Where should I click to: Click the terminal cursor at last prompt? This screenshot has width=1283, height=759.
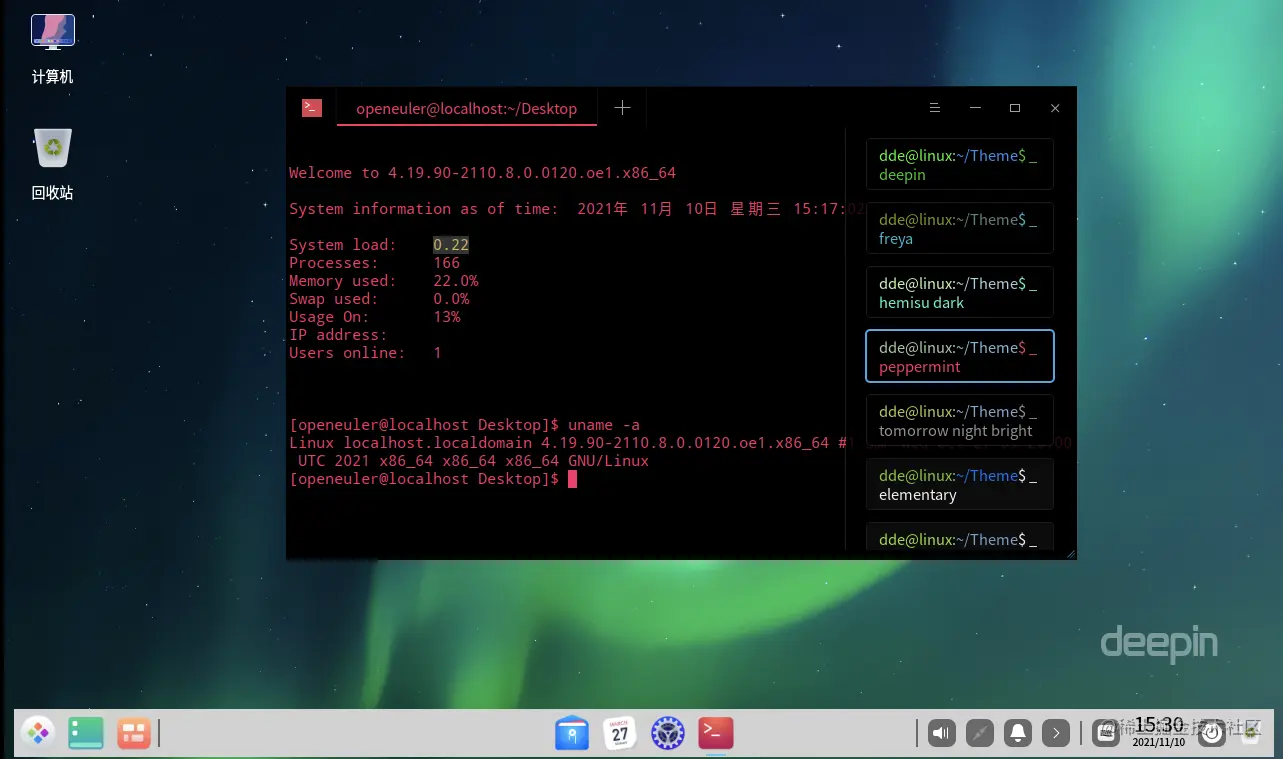pos(573,479)
